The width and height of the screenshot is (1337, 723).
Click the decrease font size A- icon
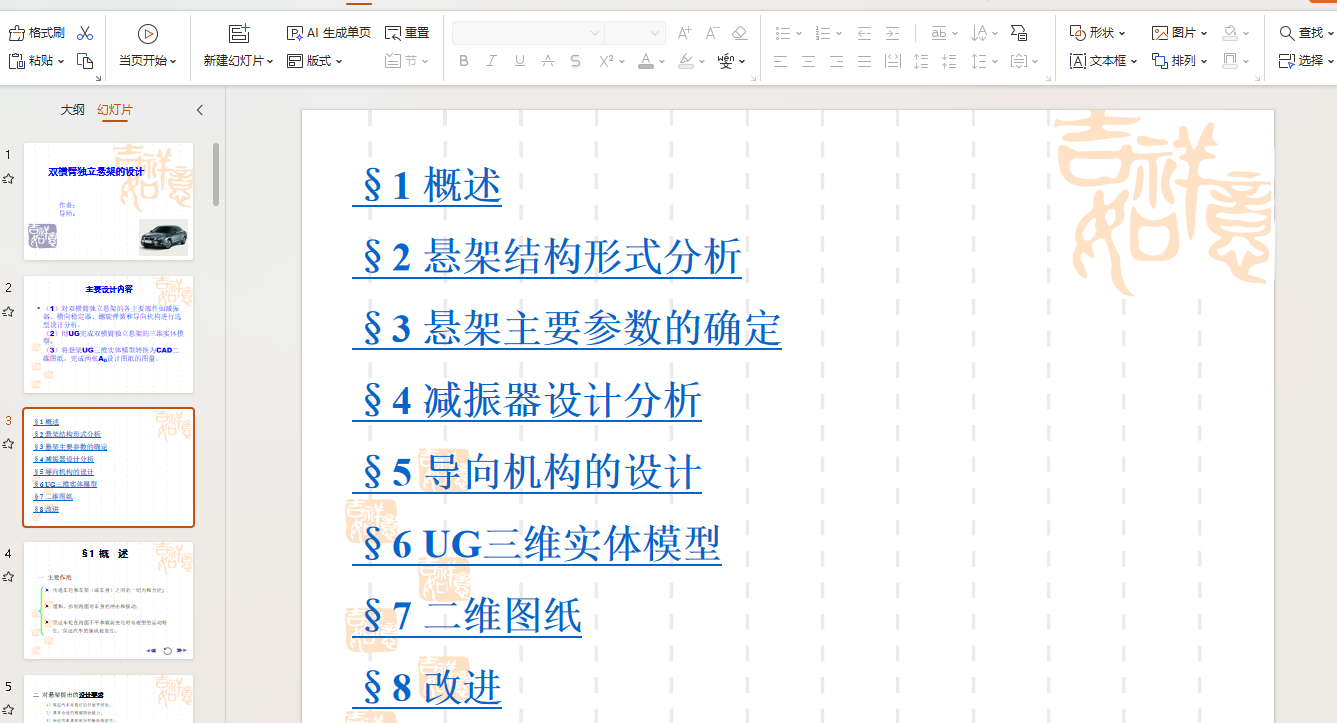pyautogui.click(x=712, y=33)
